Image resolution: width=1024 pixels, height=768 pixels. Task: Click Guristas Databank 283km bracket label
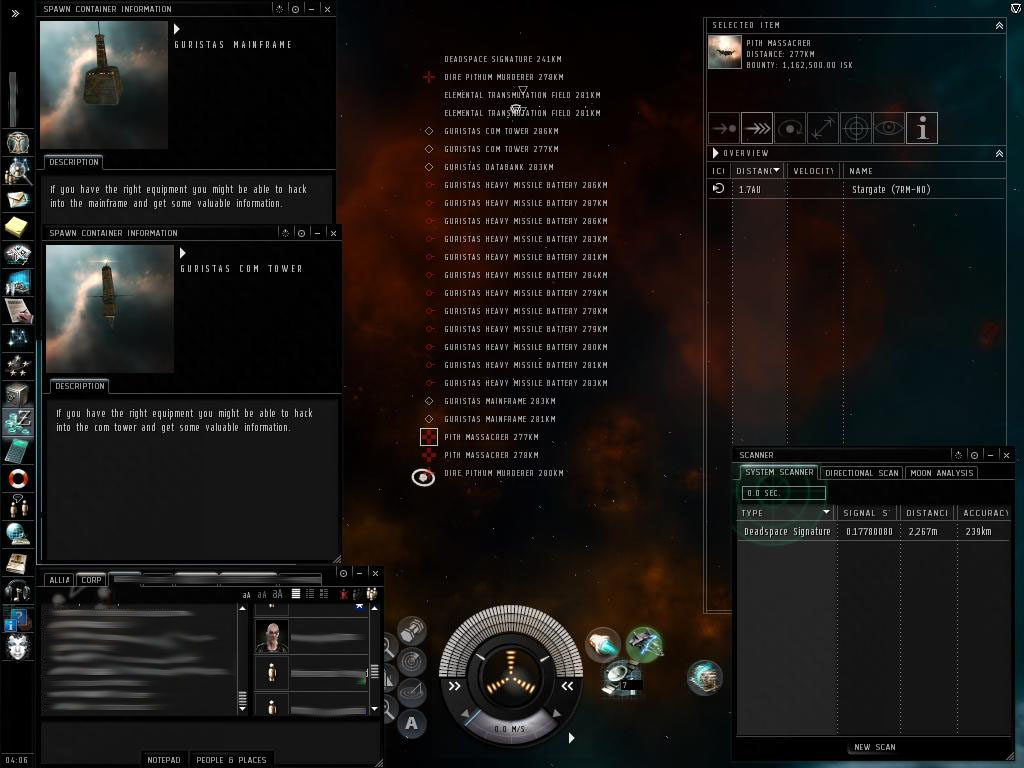pyautogui.click(x=499, y=167)
